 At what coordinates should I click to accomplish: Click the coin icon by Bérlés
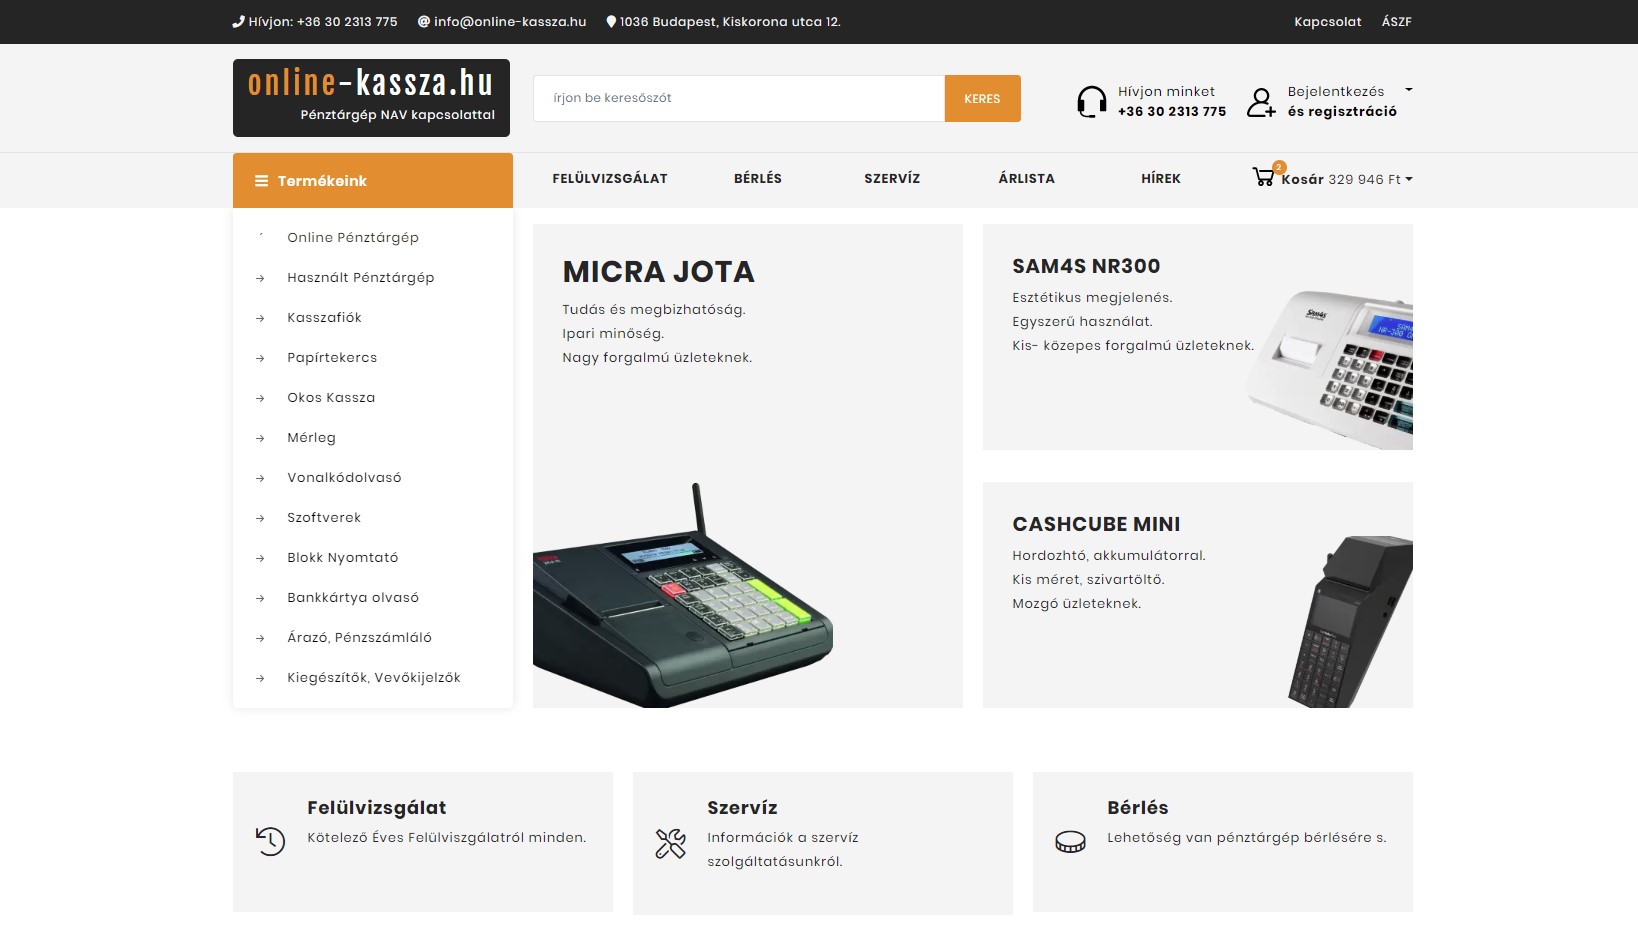tap(1070, 842)
